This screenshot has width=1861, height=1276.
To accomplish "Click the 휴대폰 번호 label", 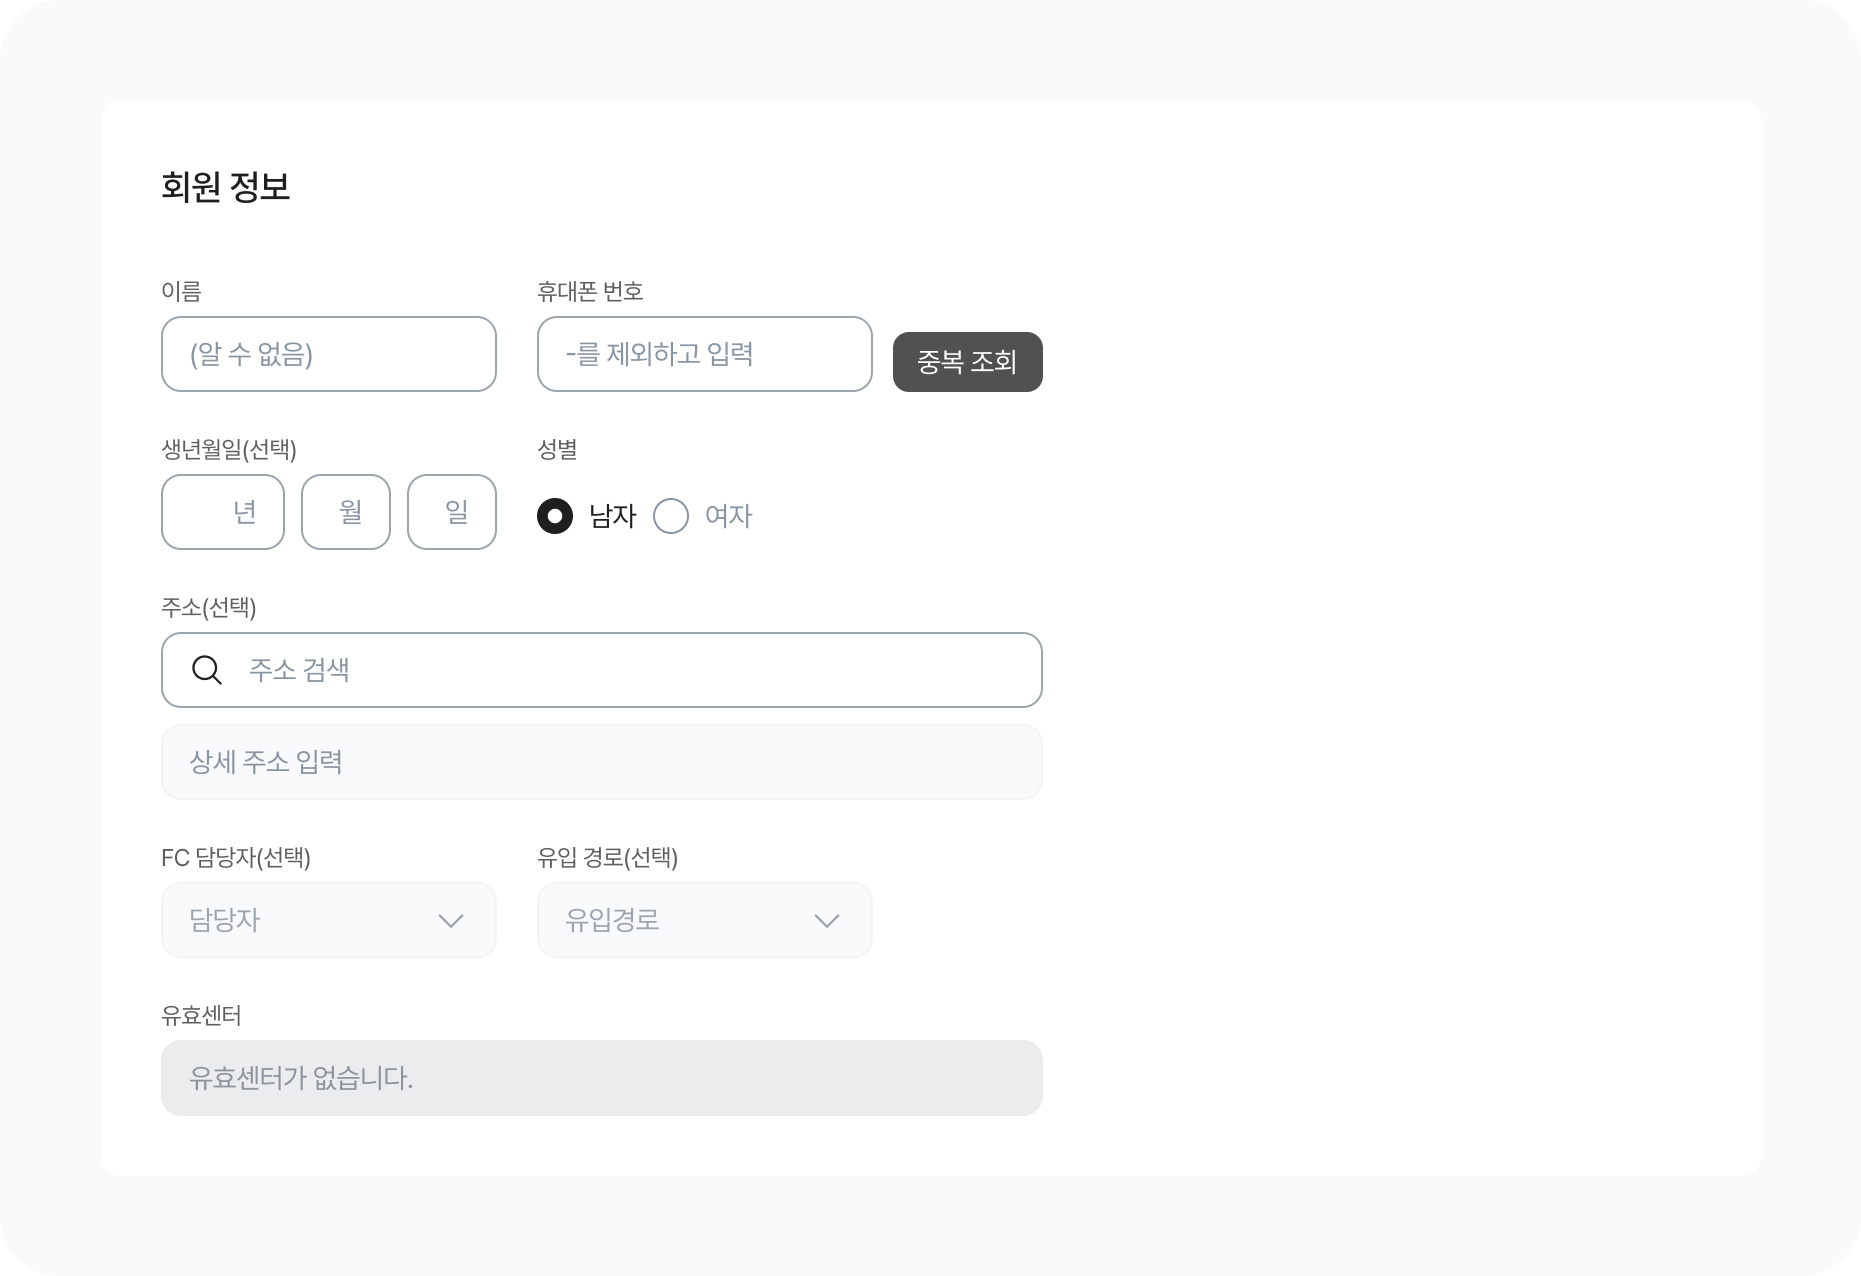I will [590, 291].
